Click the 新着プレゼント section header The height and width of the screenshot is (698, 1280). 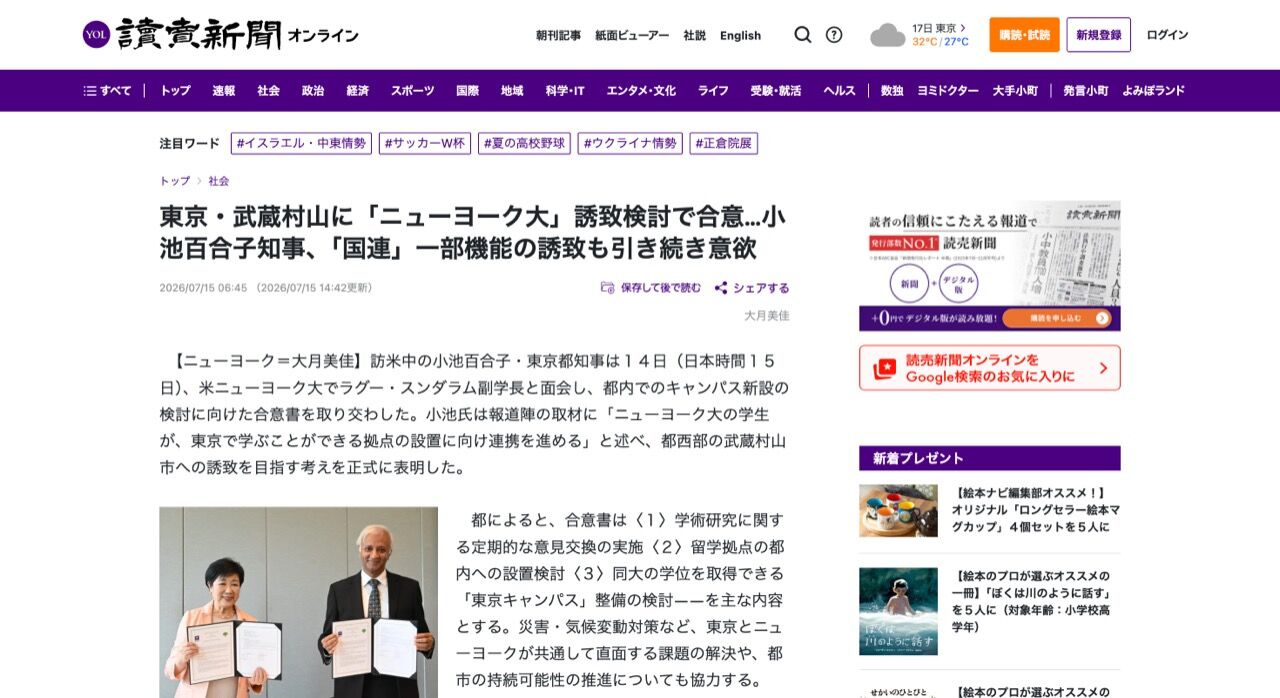coord(989,458)
